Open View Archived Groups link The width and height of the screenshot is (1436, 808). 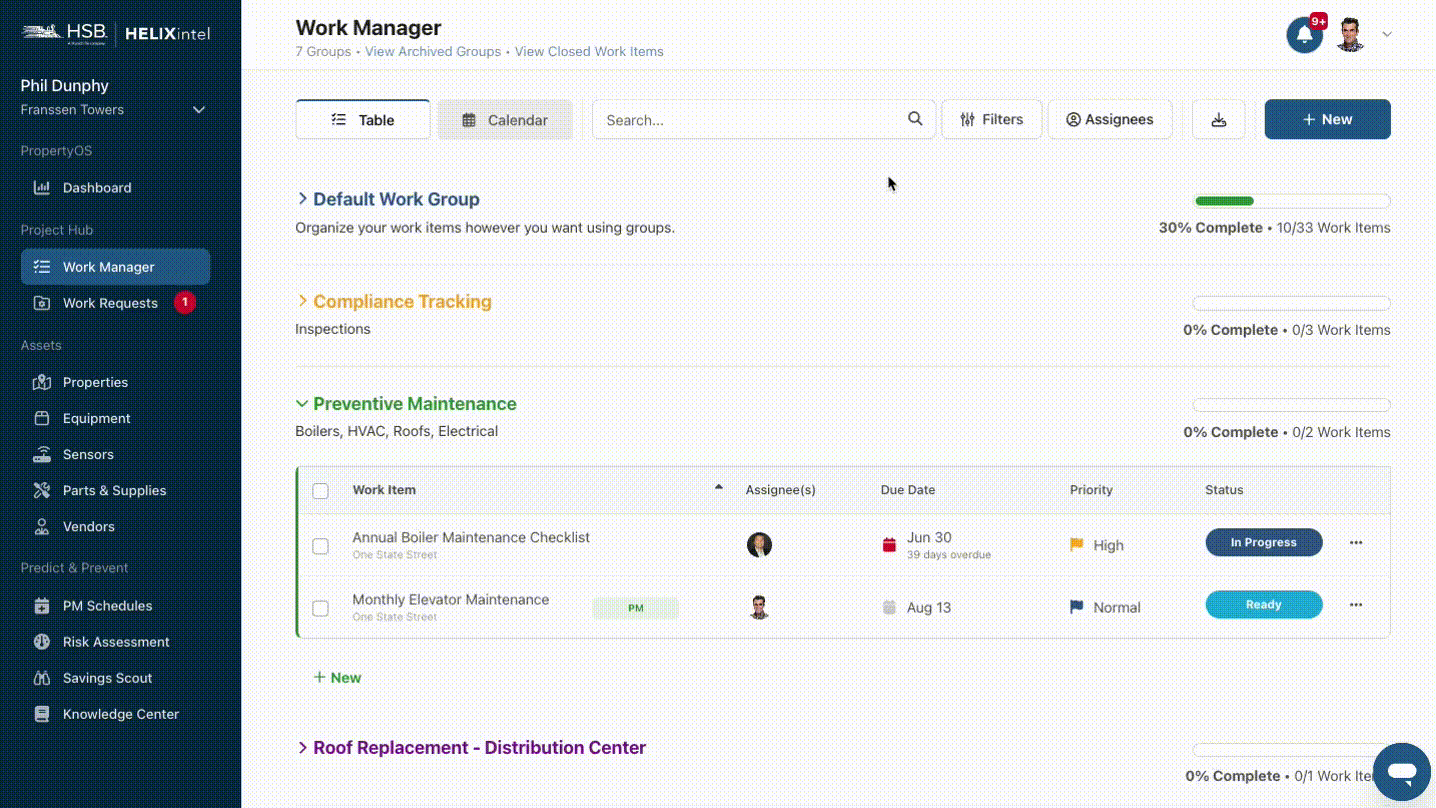click(433, 51)
